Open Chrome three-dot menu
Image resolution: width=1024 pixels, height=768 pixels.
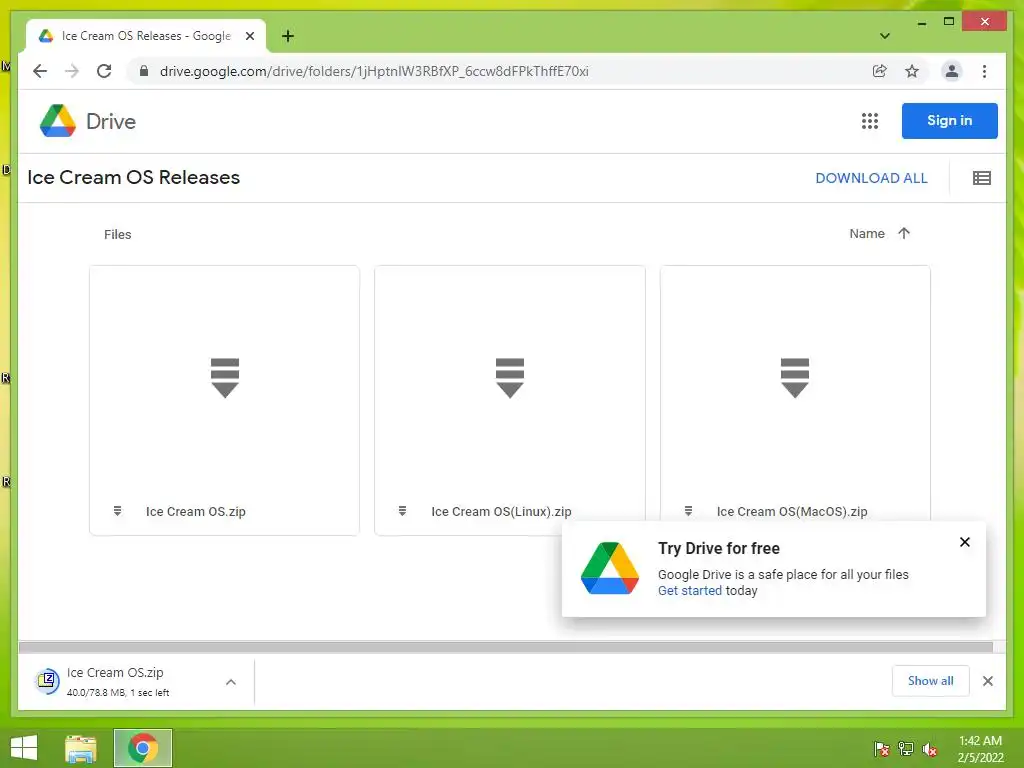point(984,71)
